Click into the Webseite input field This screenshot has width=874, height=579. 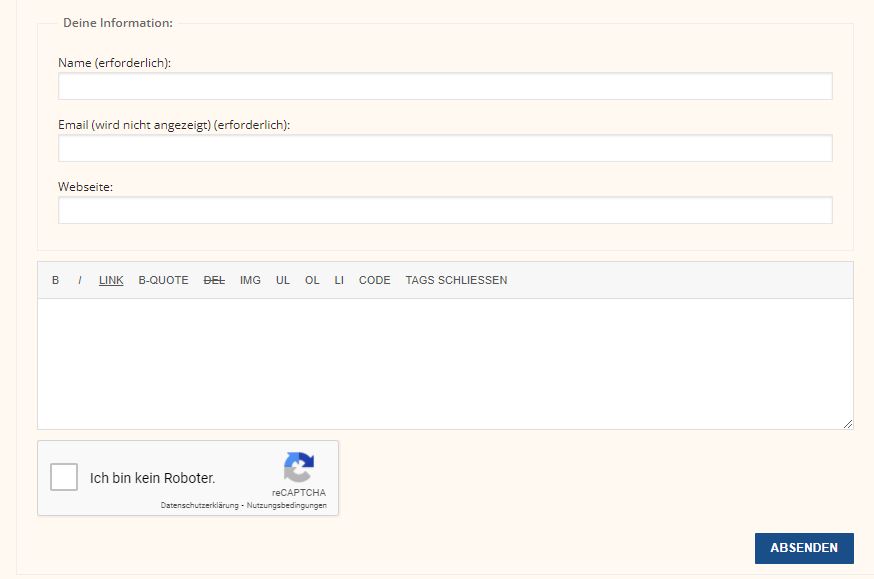445,210
